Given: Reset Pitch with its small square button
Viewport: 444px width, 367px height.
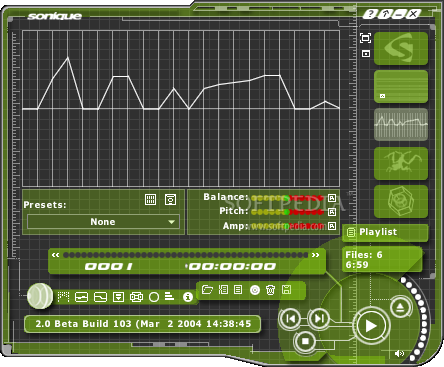Looking at the screenshot, I should [x=332, y=212].
